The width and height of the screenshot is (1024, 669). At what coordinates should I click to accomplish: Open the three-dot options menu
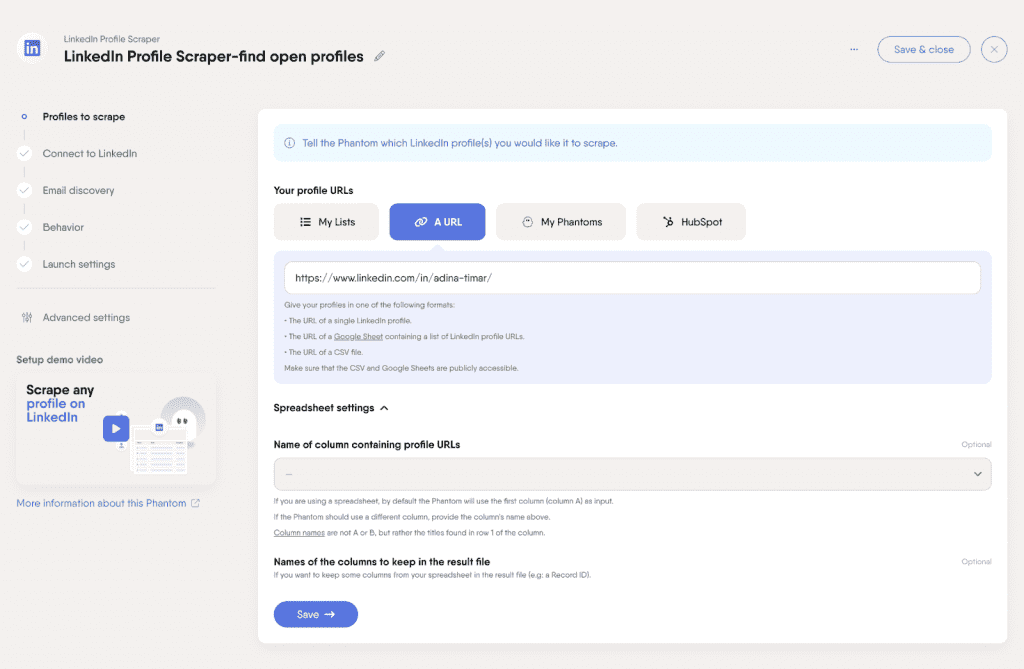(853, 48)
